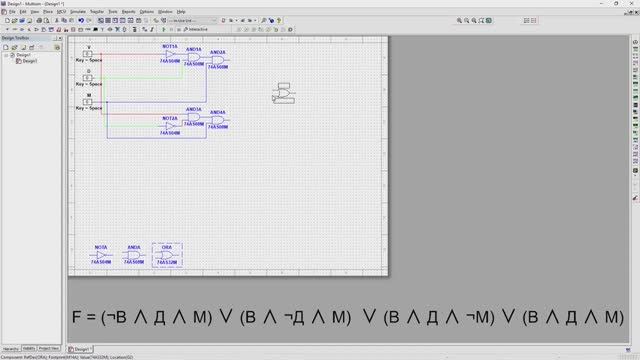Open the Place menu
Image resolution: width=640 pixels, height=360 pixels.
(x=48, y=12)
